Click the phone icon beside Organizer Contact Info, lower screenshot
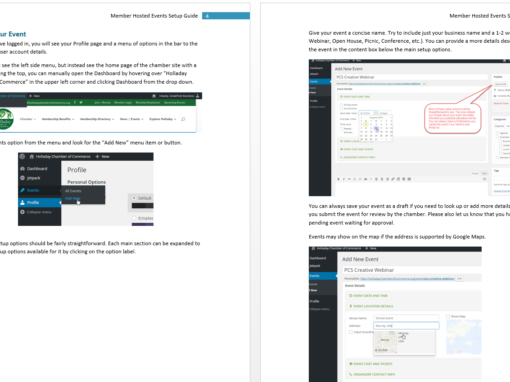 (x=351, y=374)
